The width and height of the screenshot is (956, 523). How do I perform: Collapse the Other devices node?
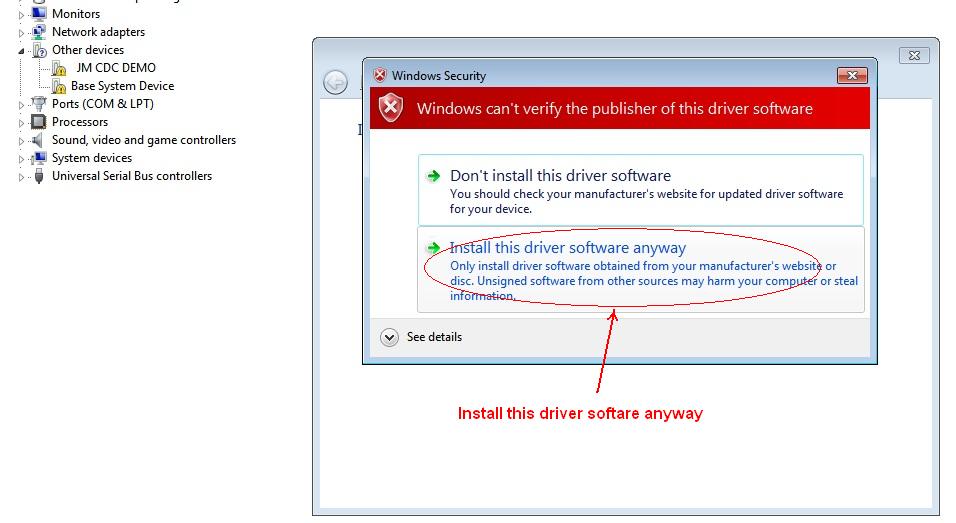(x=21, y=51)
